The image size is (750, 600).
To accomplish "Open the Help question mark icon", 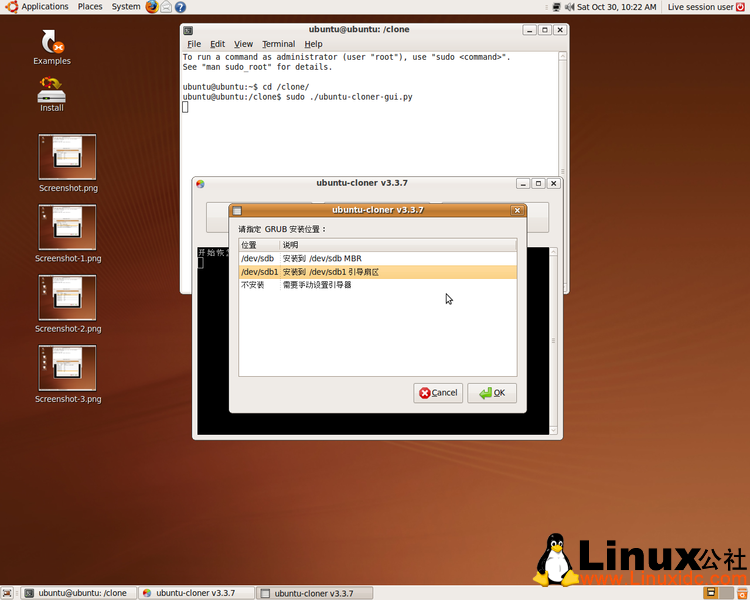I will point(180,7).
